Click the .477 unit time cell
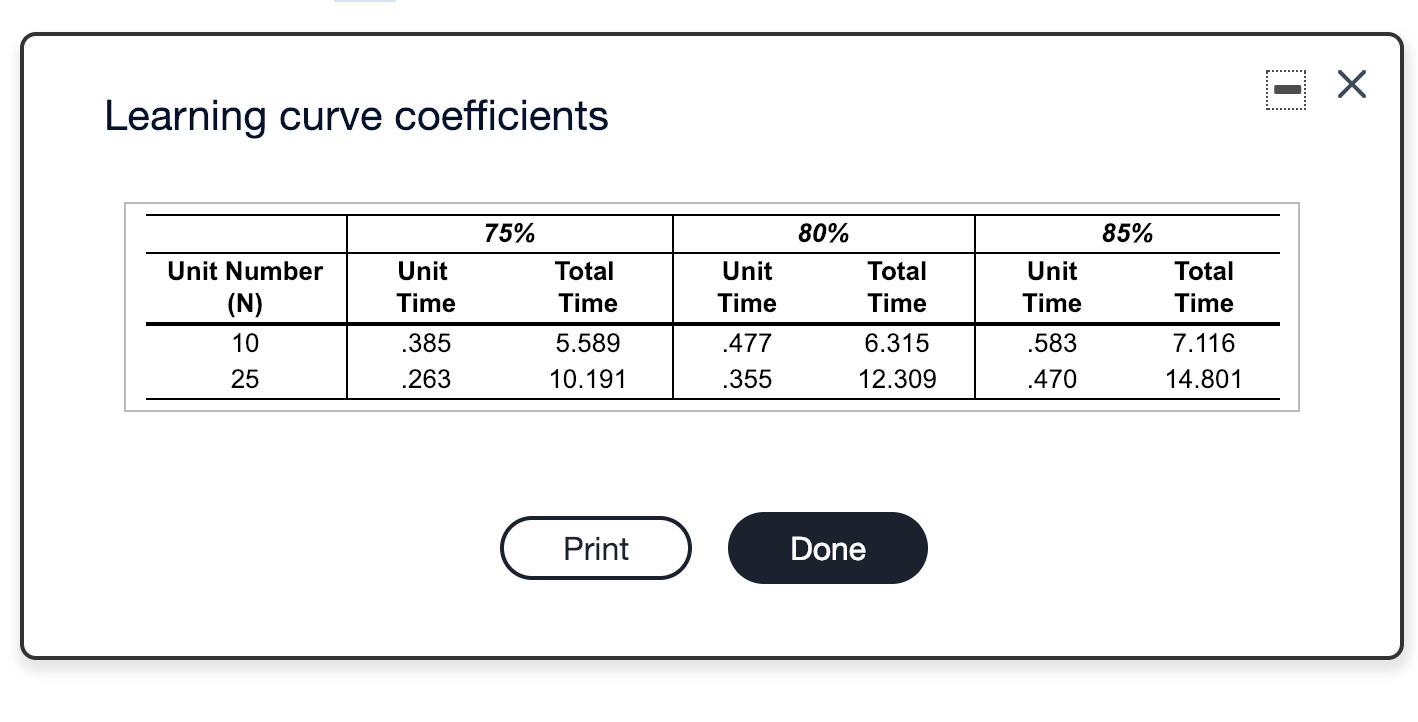 coord(746,343)
